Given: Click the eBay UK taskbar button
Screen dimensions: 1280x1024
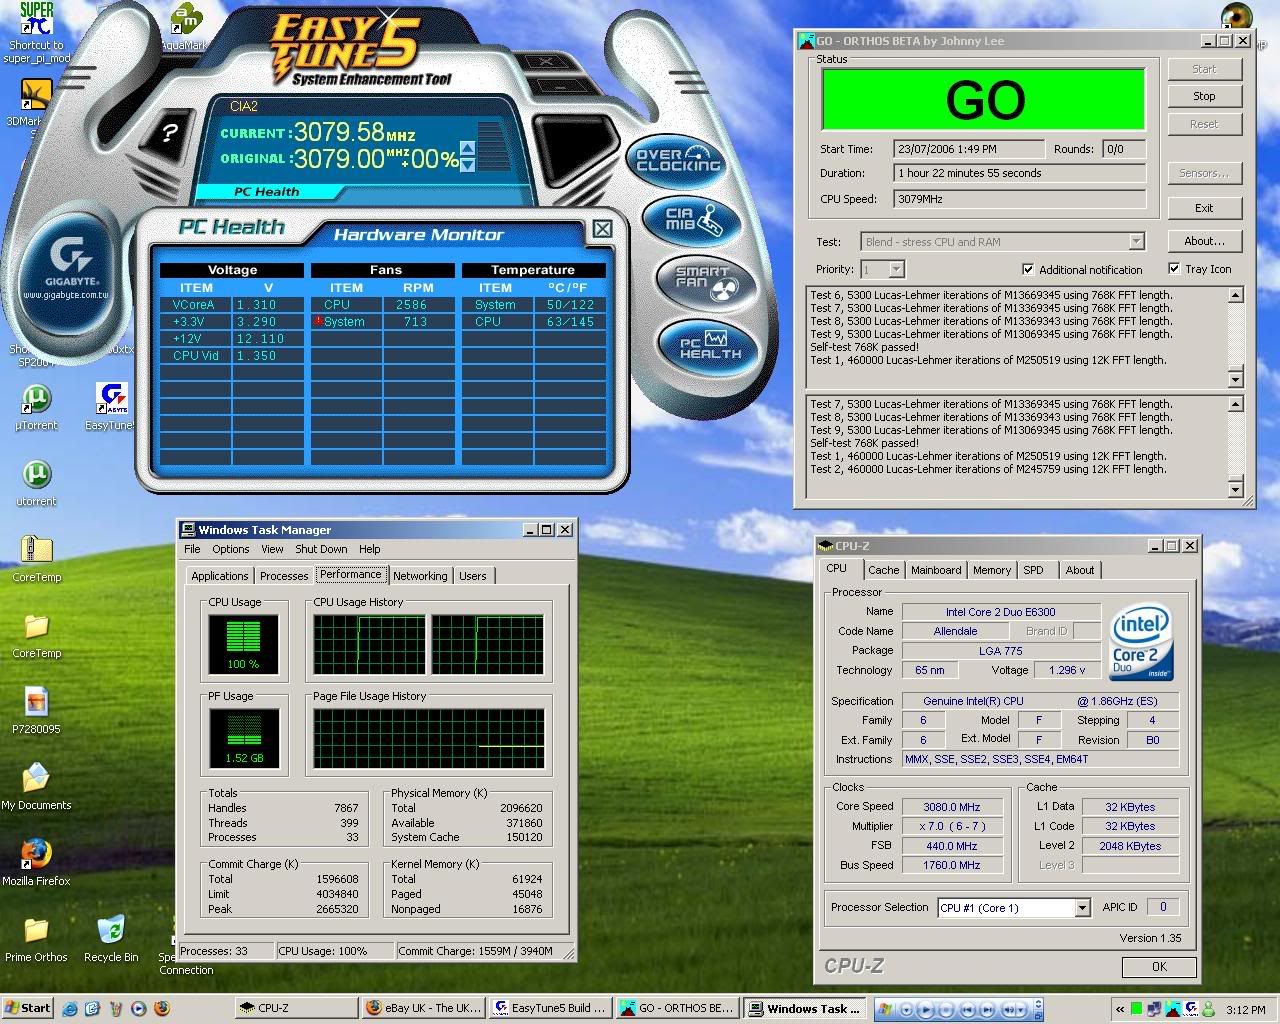Looking at the screenshot, I should [x=424, y=1008].
